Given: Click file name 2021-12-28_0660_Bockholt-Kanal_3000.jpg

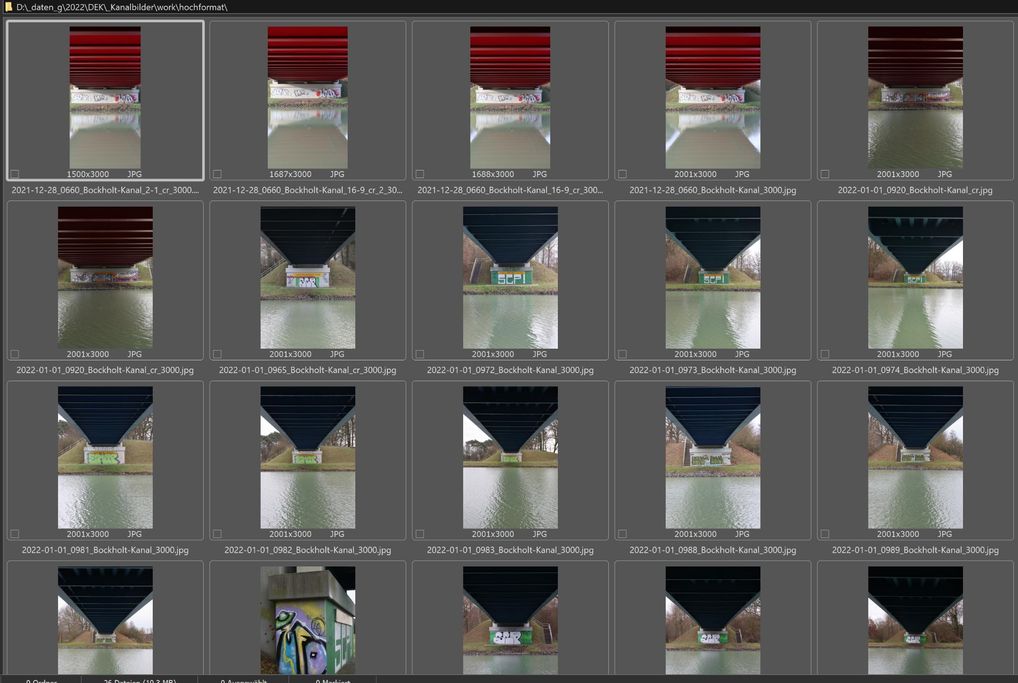Looking at the screenshot, I should (x=713, y=190).
